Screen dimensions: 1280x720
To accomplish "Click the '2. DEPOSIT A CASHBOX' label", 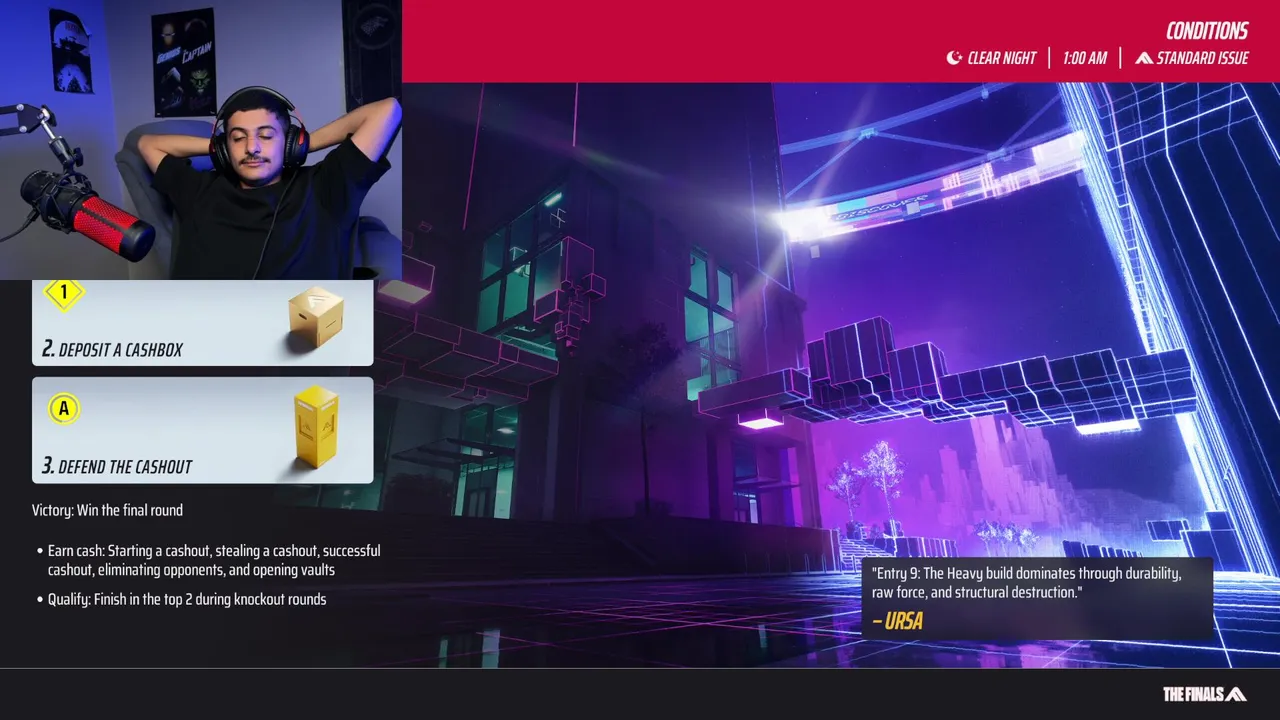I will point(112,349).
